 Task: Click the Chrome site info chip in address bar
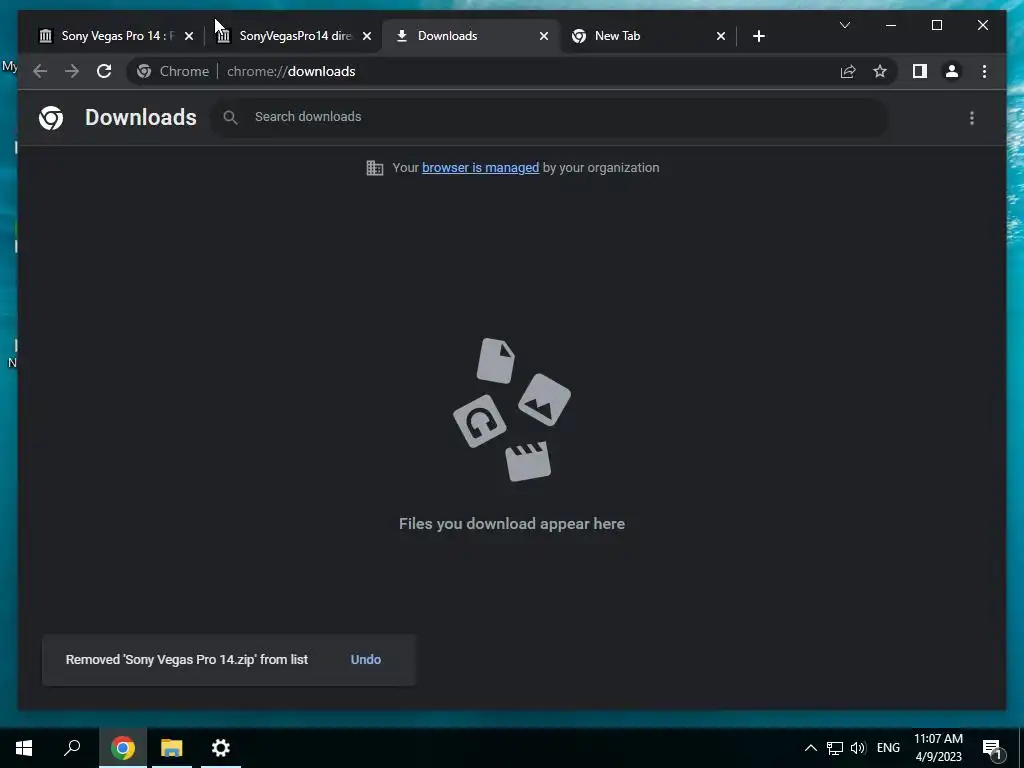click(173, 71)
